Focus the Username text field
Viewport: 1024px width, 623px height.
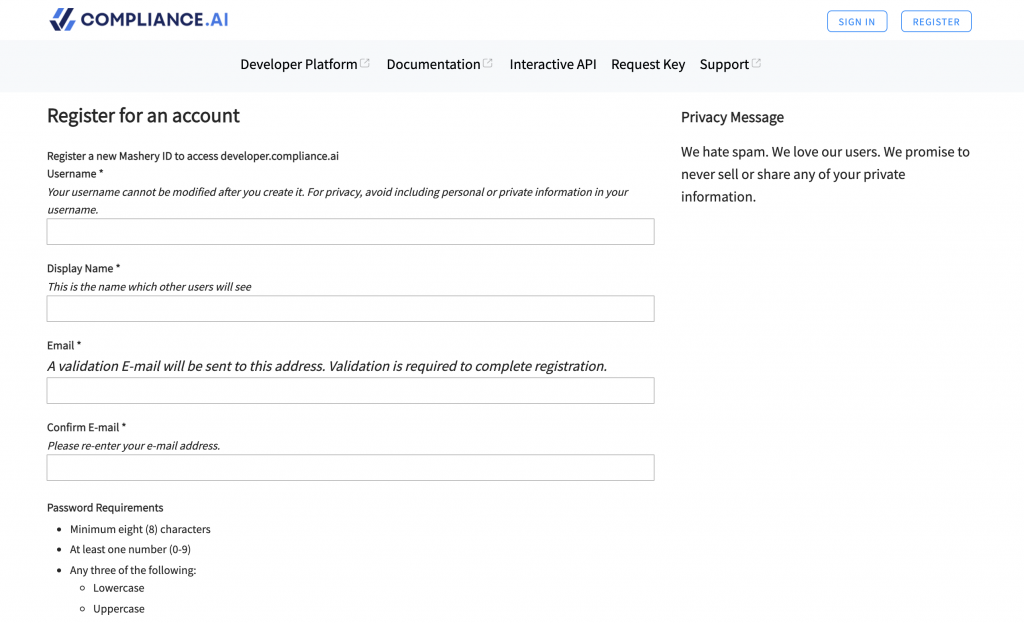tap(350, 232)
